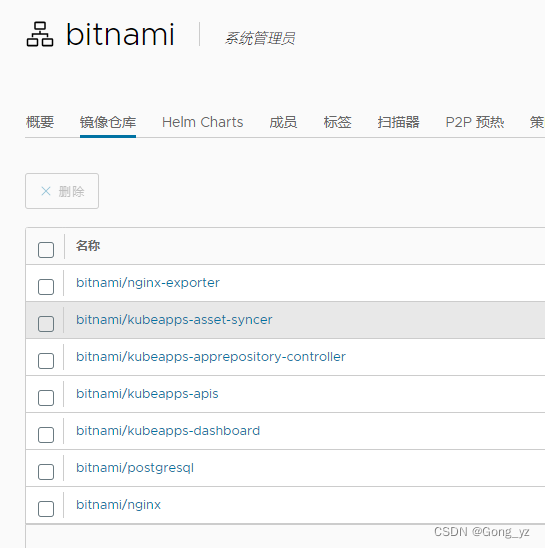
Task: Switch to the 扫描器 tab
Action: (399, 122)
